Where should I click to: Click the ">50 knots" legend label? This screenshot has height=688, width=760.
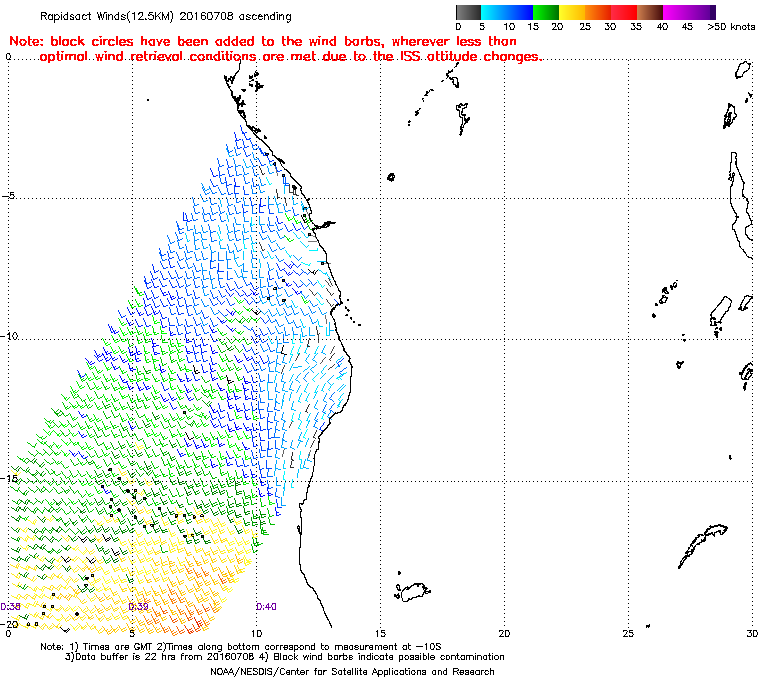pyautogui.click(x=731, y=27)
